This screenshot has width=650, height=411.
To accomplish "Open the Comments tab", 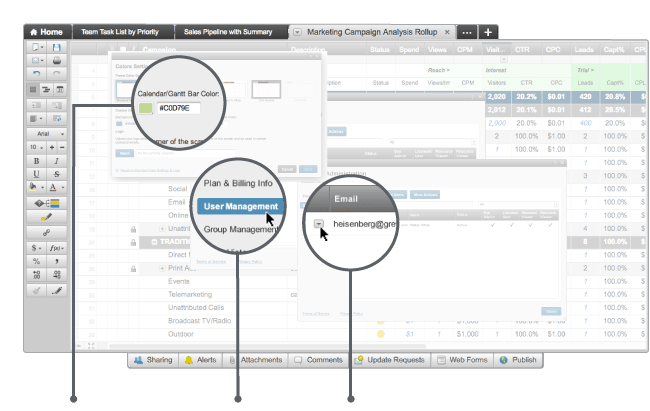I will pyautogui.click(x=319, y=360).
